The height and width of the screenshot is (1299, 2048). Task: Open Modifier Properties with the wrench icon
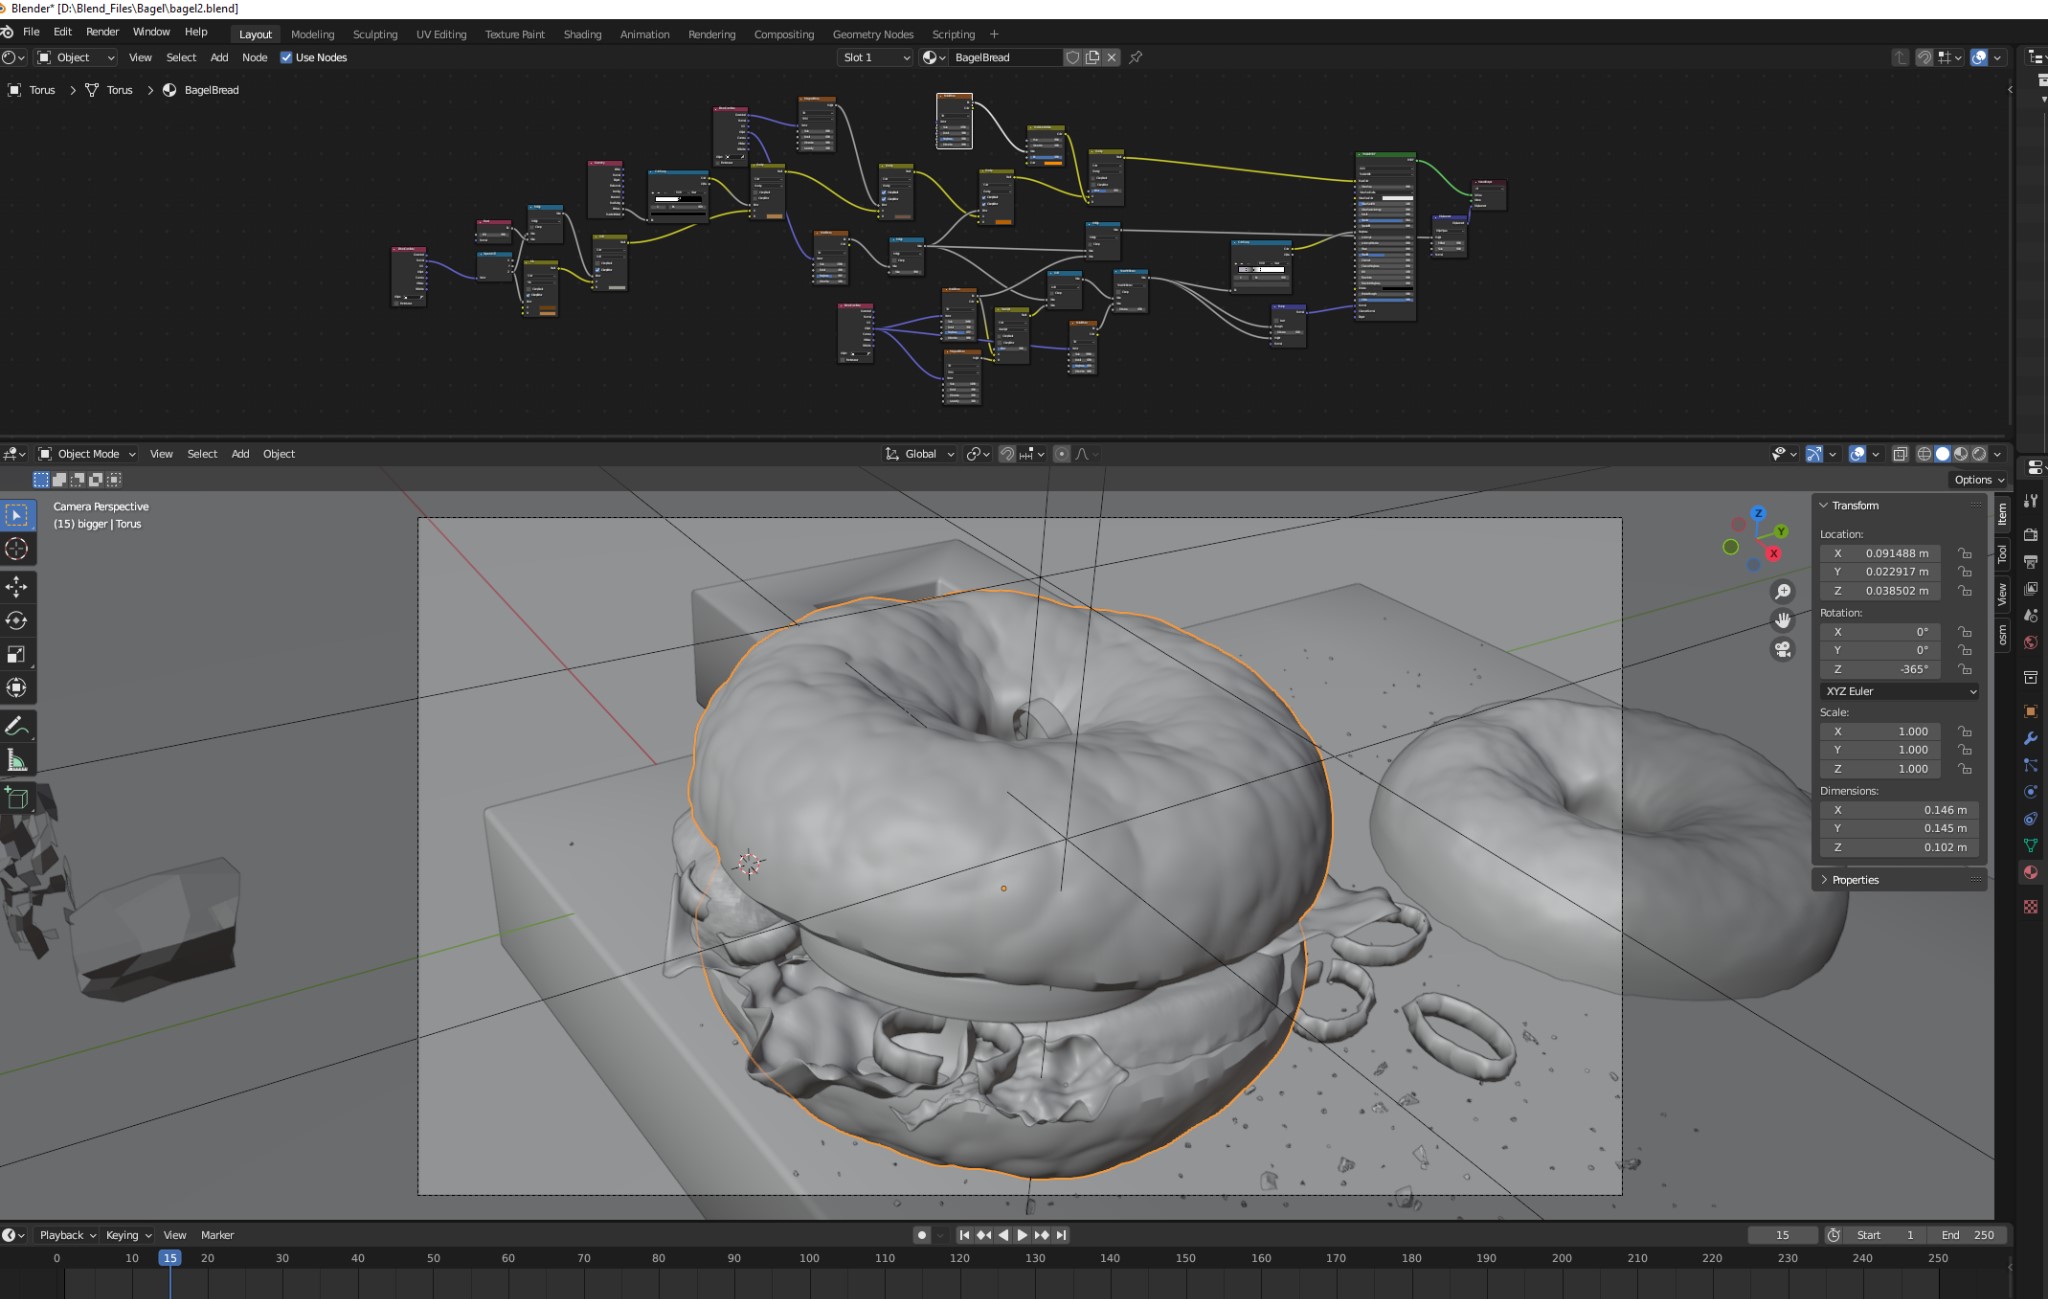[x=2031, y=739]
